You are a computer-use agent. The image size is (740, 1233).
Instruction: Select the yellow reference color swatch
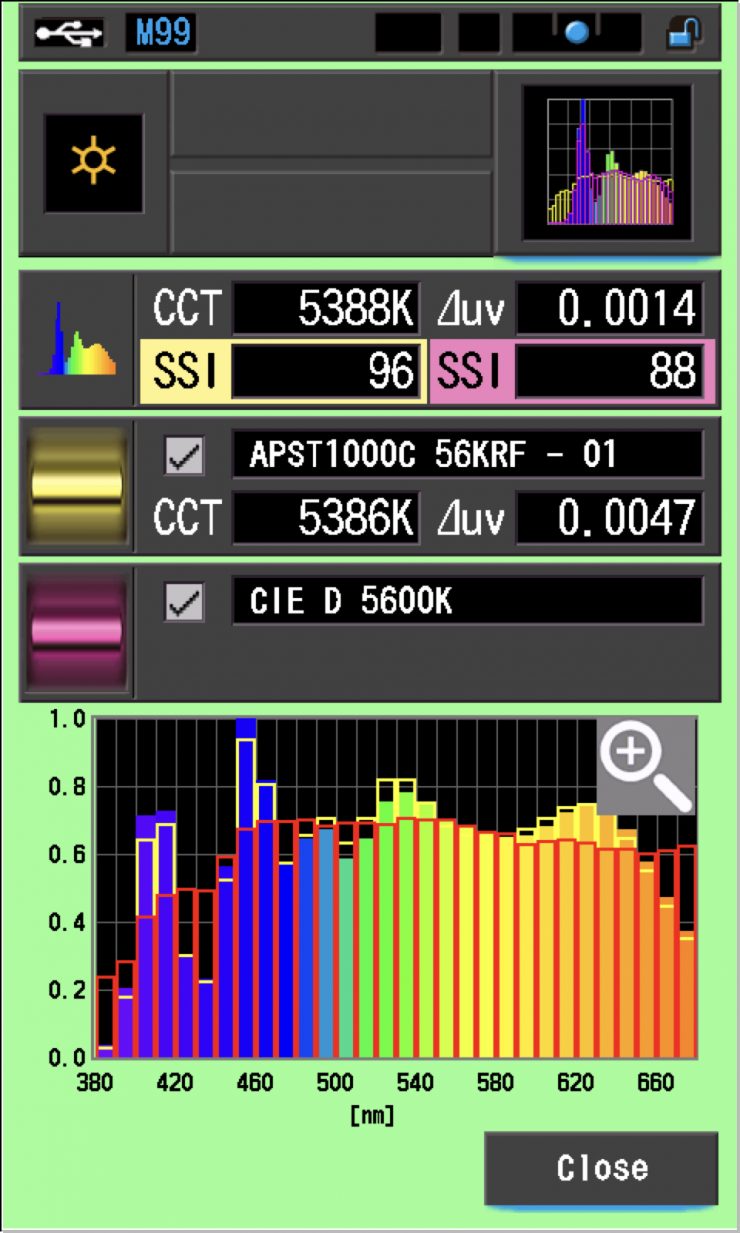click(x=77, y=486)
